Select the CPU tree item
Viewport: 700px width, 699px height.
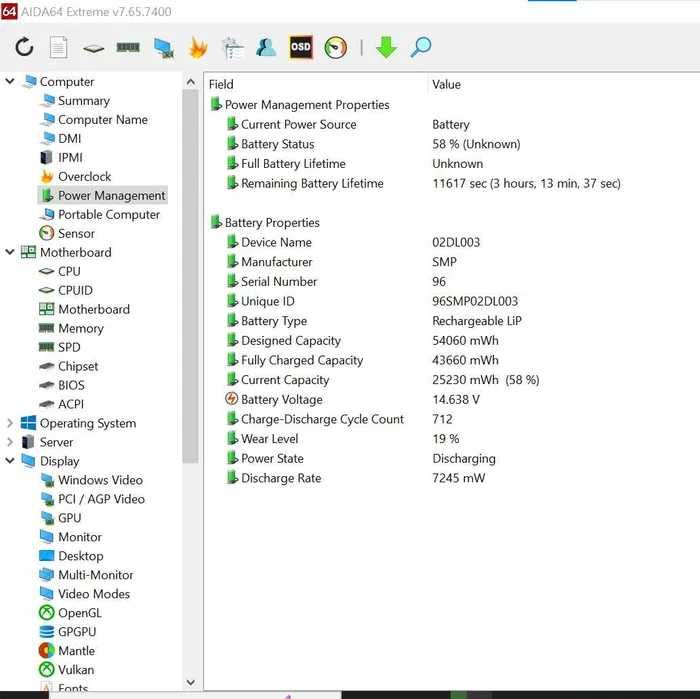pos(69,271)
